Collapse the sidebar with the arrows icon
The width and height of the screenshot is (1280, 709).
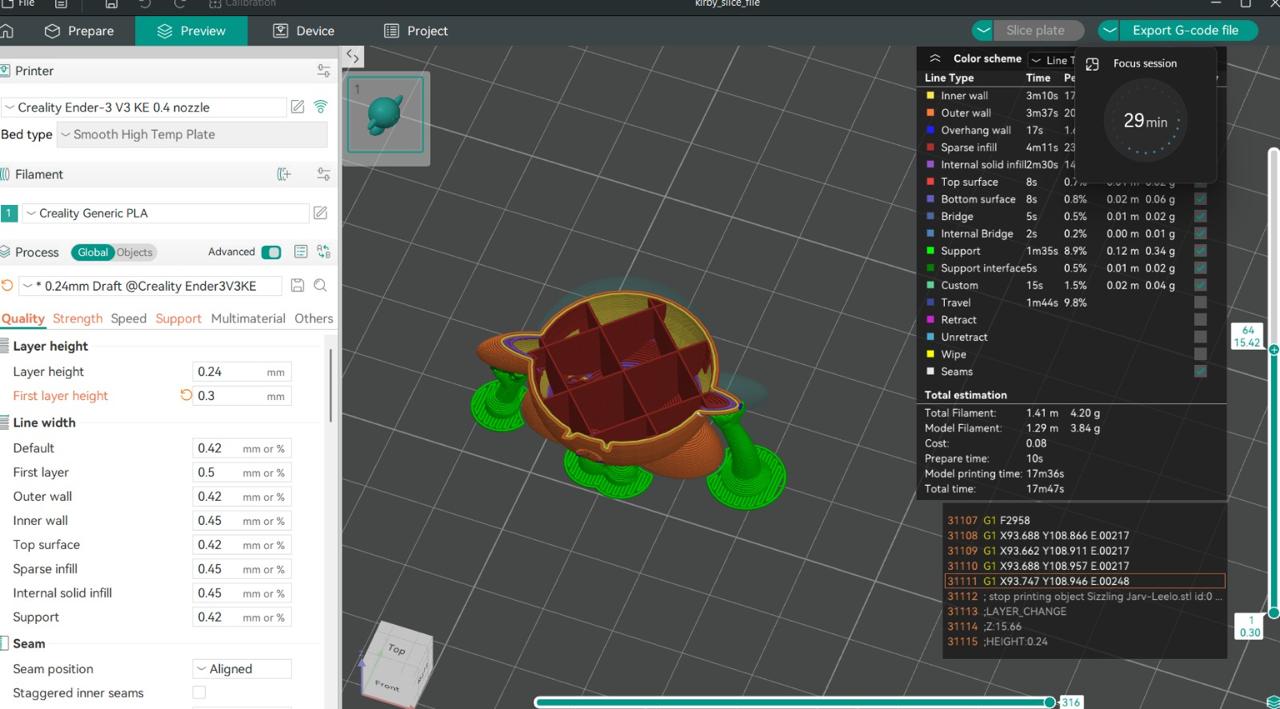(352, 57)
